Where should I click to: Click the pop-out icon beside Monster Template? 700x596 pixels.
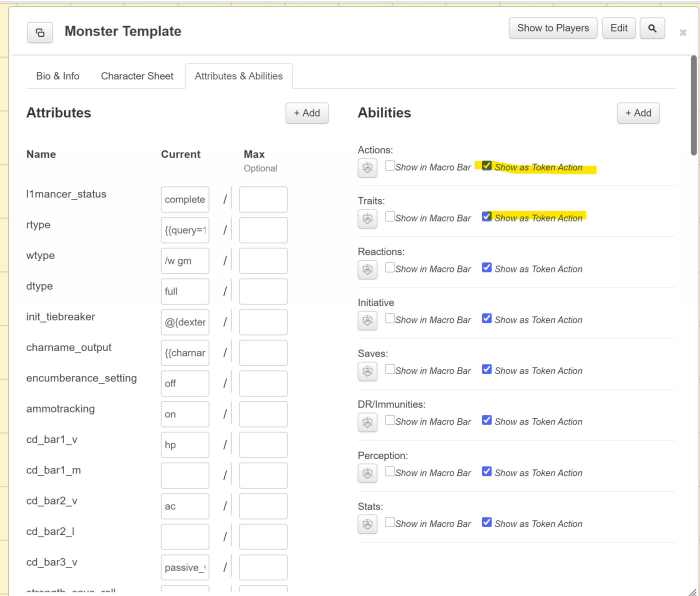[x=40, y=33]
